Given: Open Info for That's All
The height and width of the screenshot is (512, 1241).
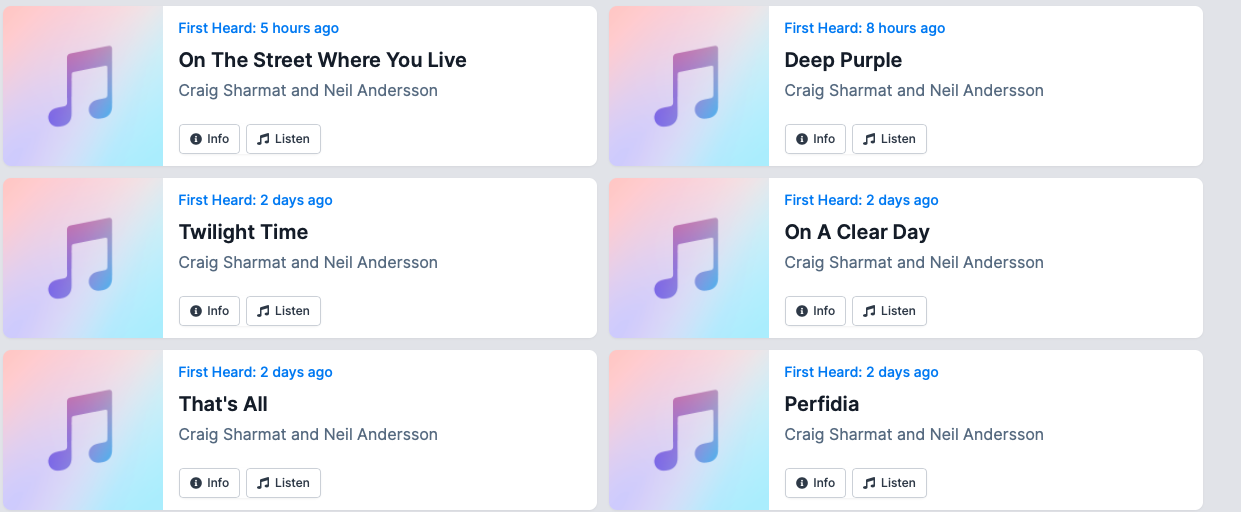Looking at the screenshot, I should [209, 483].
